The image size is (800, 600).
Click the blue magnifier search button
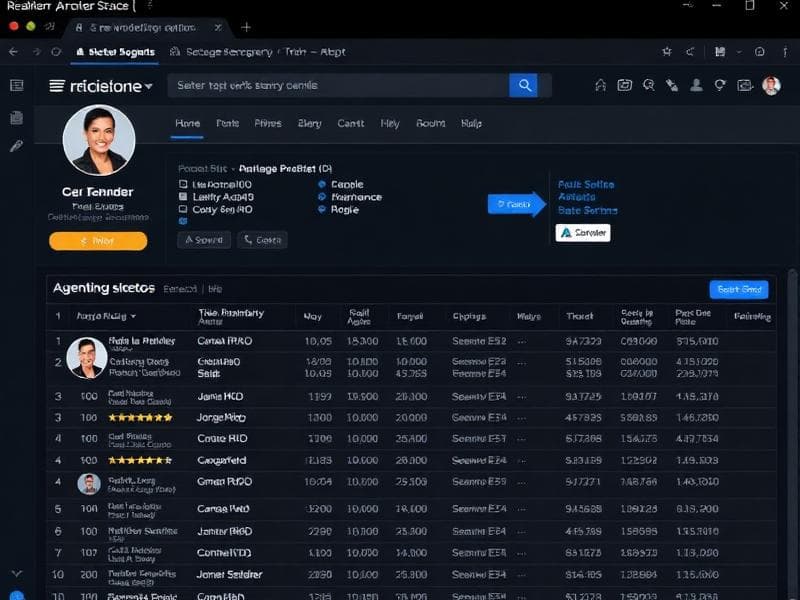pos(523,85)
